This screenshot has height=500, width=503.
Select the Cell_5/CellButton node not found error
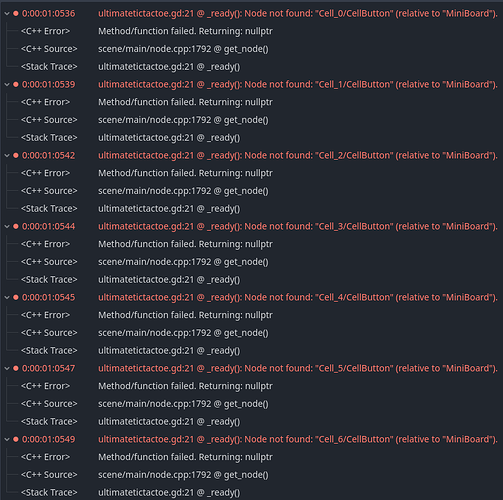298,369
